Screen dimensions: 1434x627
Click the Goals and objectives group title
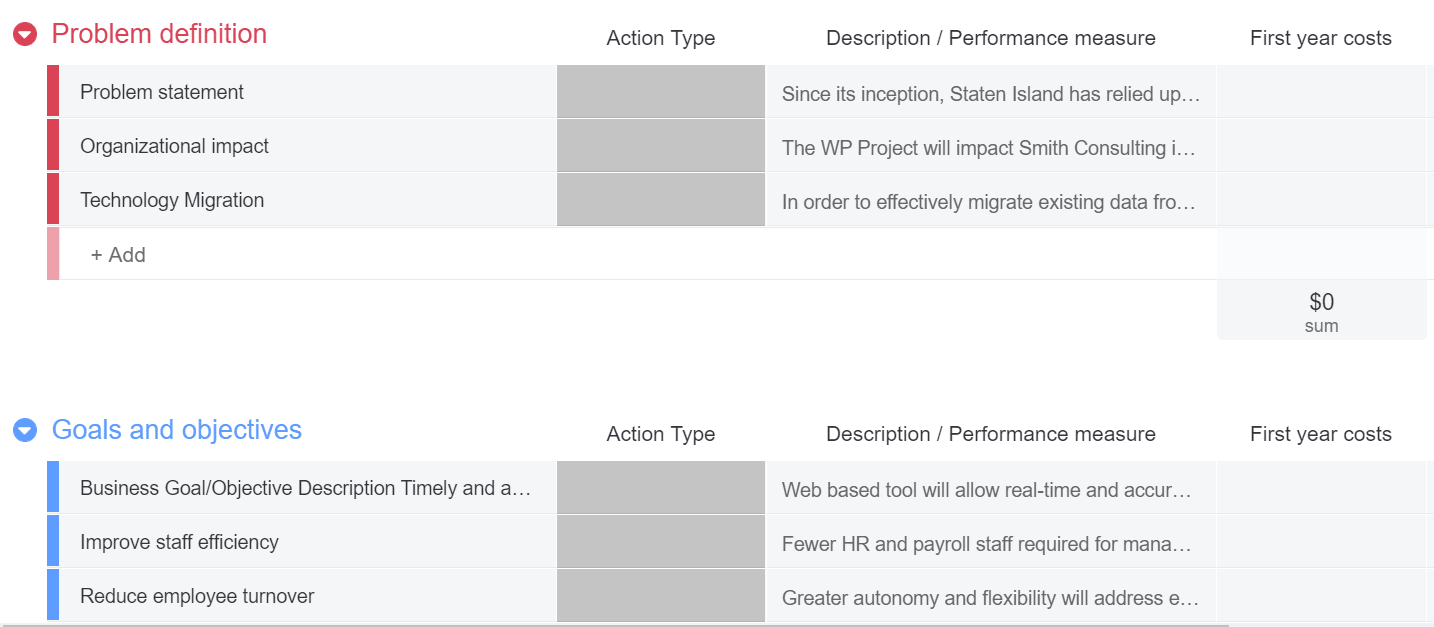click(x=177, y=430)
